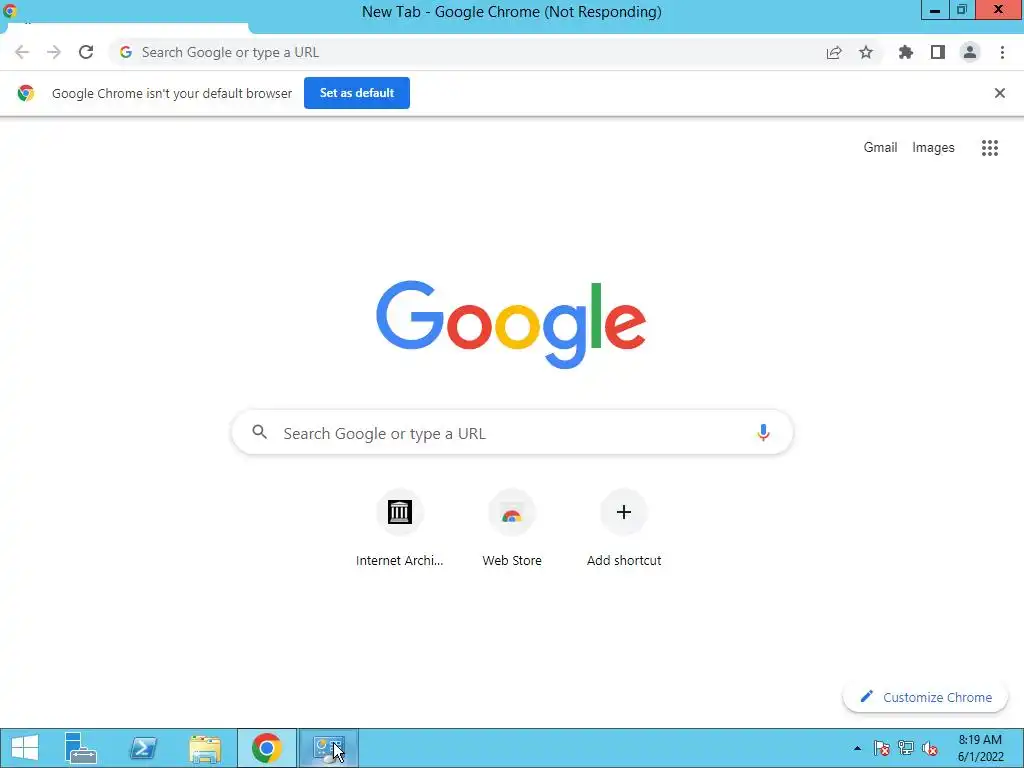Open Gmail link

(x=880, y=148)
